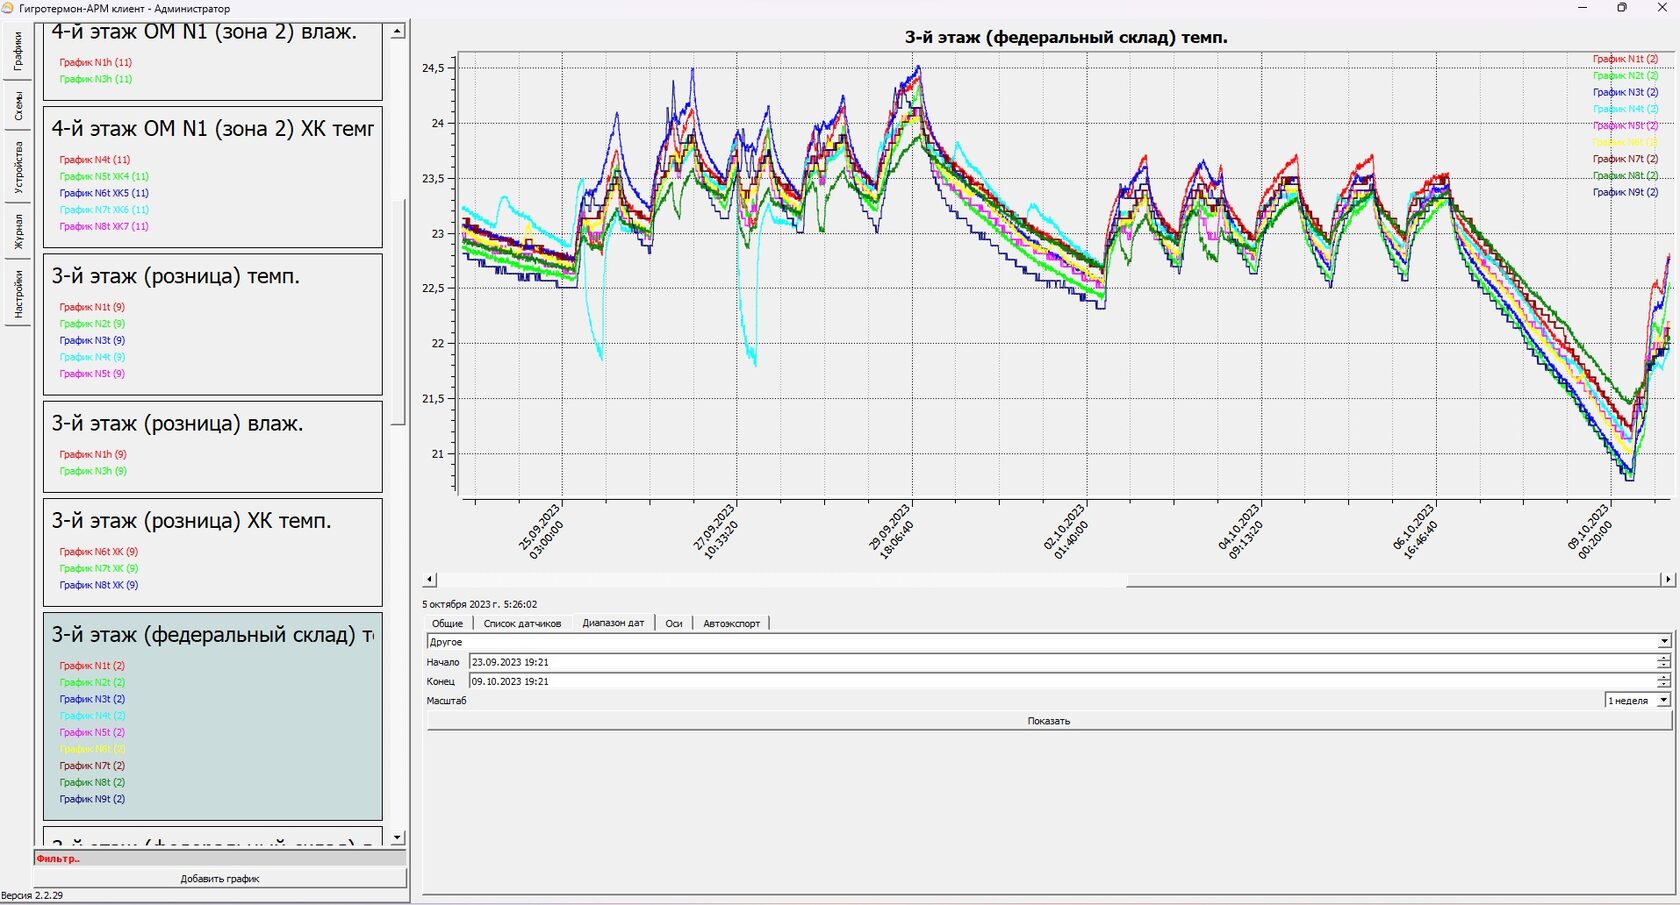Click the chart list scroll-down arrow
This screenshot has width=1680, height=905.
(x=398, y=837)
